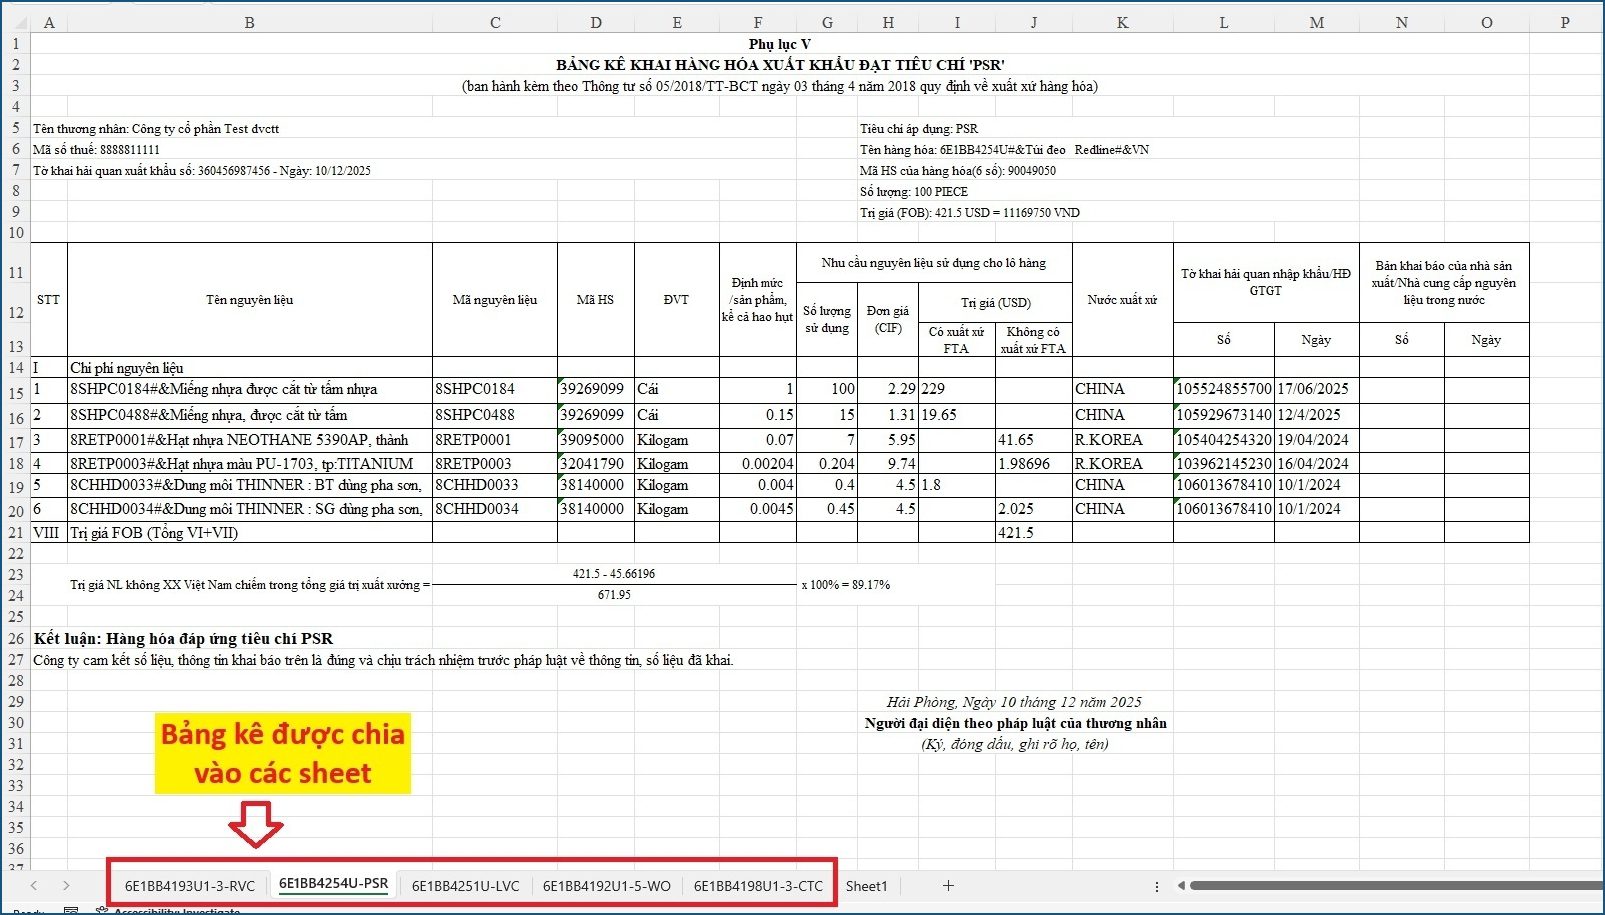This screenshot has width=1605, height=915.
Task: Select column L header
Action: 1223,22
